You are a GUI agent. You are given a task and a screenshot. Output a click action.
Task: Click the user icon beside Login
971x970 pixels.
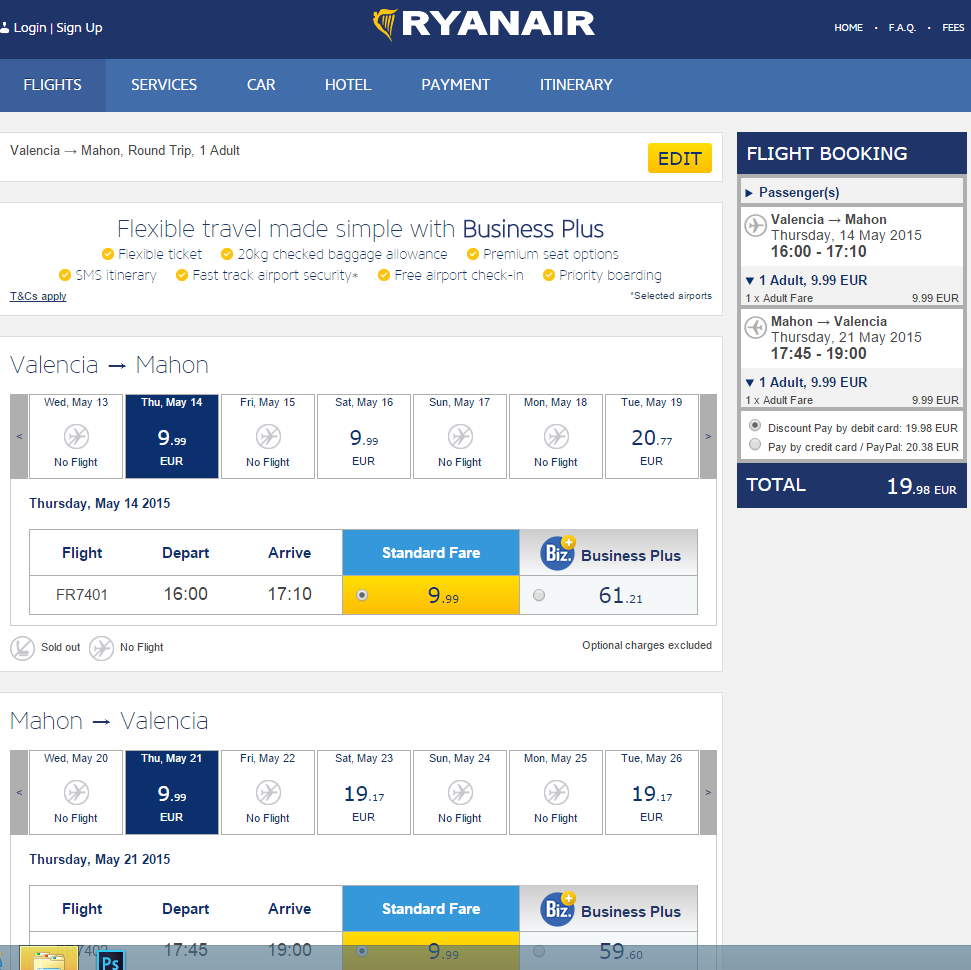[x=4, y=27]
